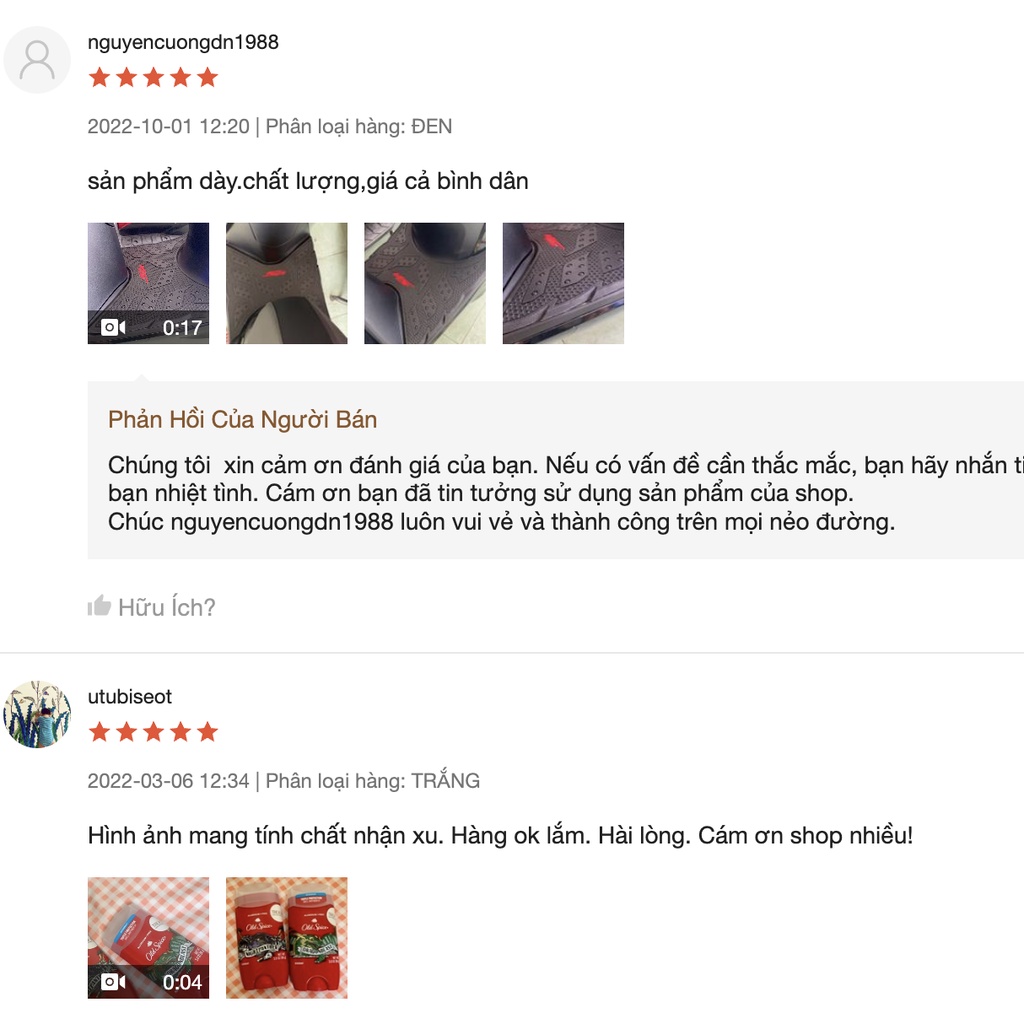Screen dimensions: 1024x1024
Task: Click the 2022-03-06 12:34 review timestamp
Action: click(168, 780)
